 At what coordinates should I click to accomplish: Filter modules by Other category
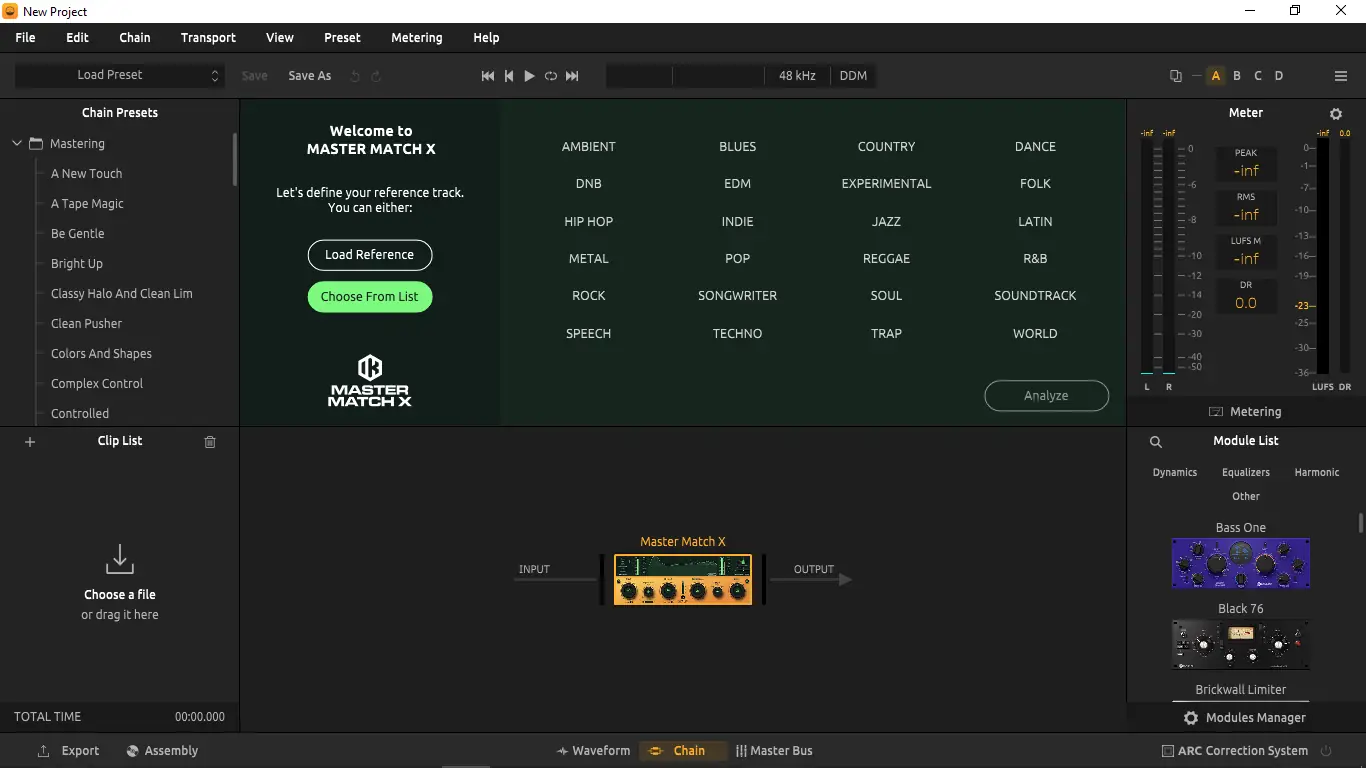1246,496
